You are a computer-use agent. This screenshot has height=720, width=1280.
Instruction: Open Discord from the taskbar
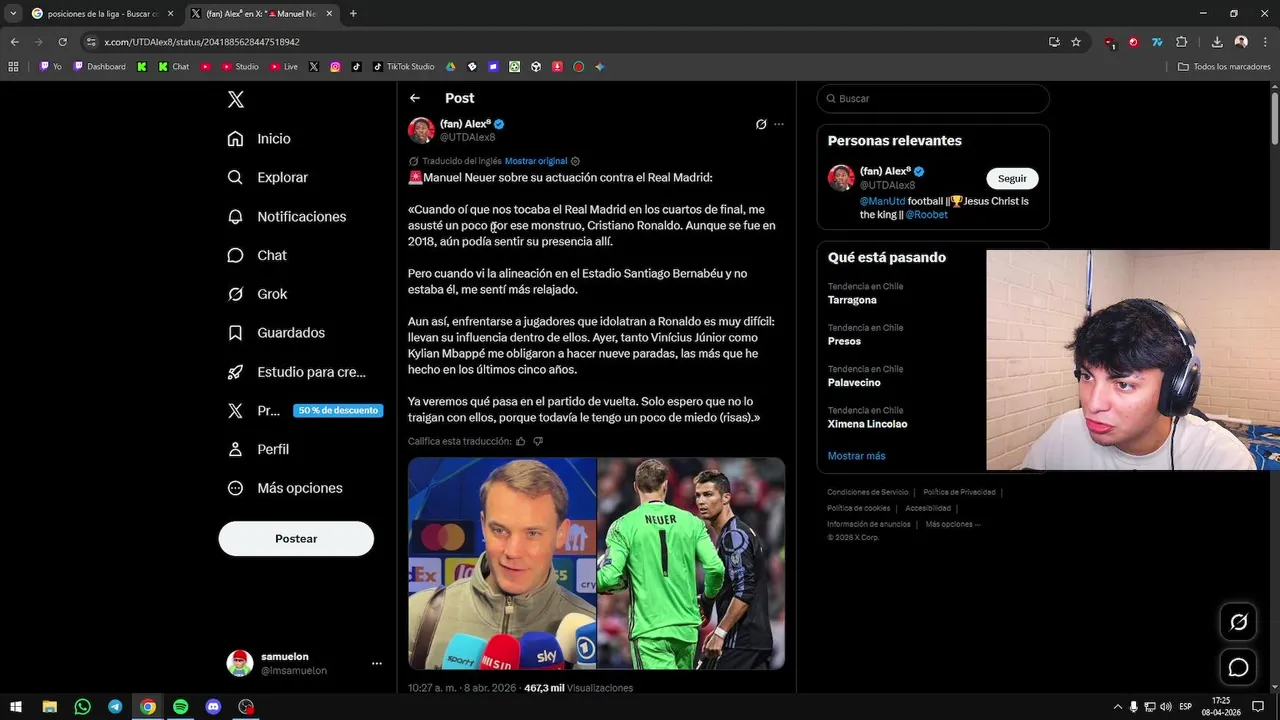tap(213, 707)
